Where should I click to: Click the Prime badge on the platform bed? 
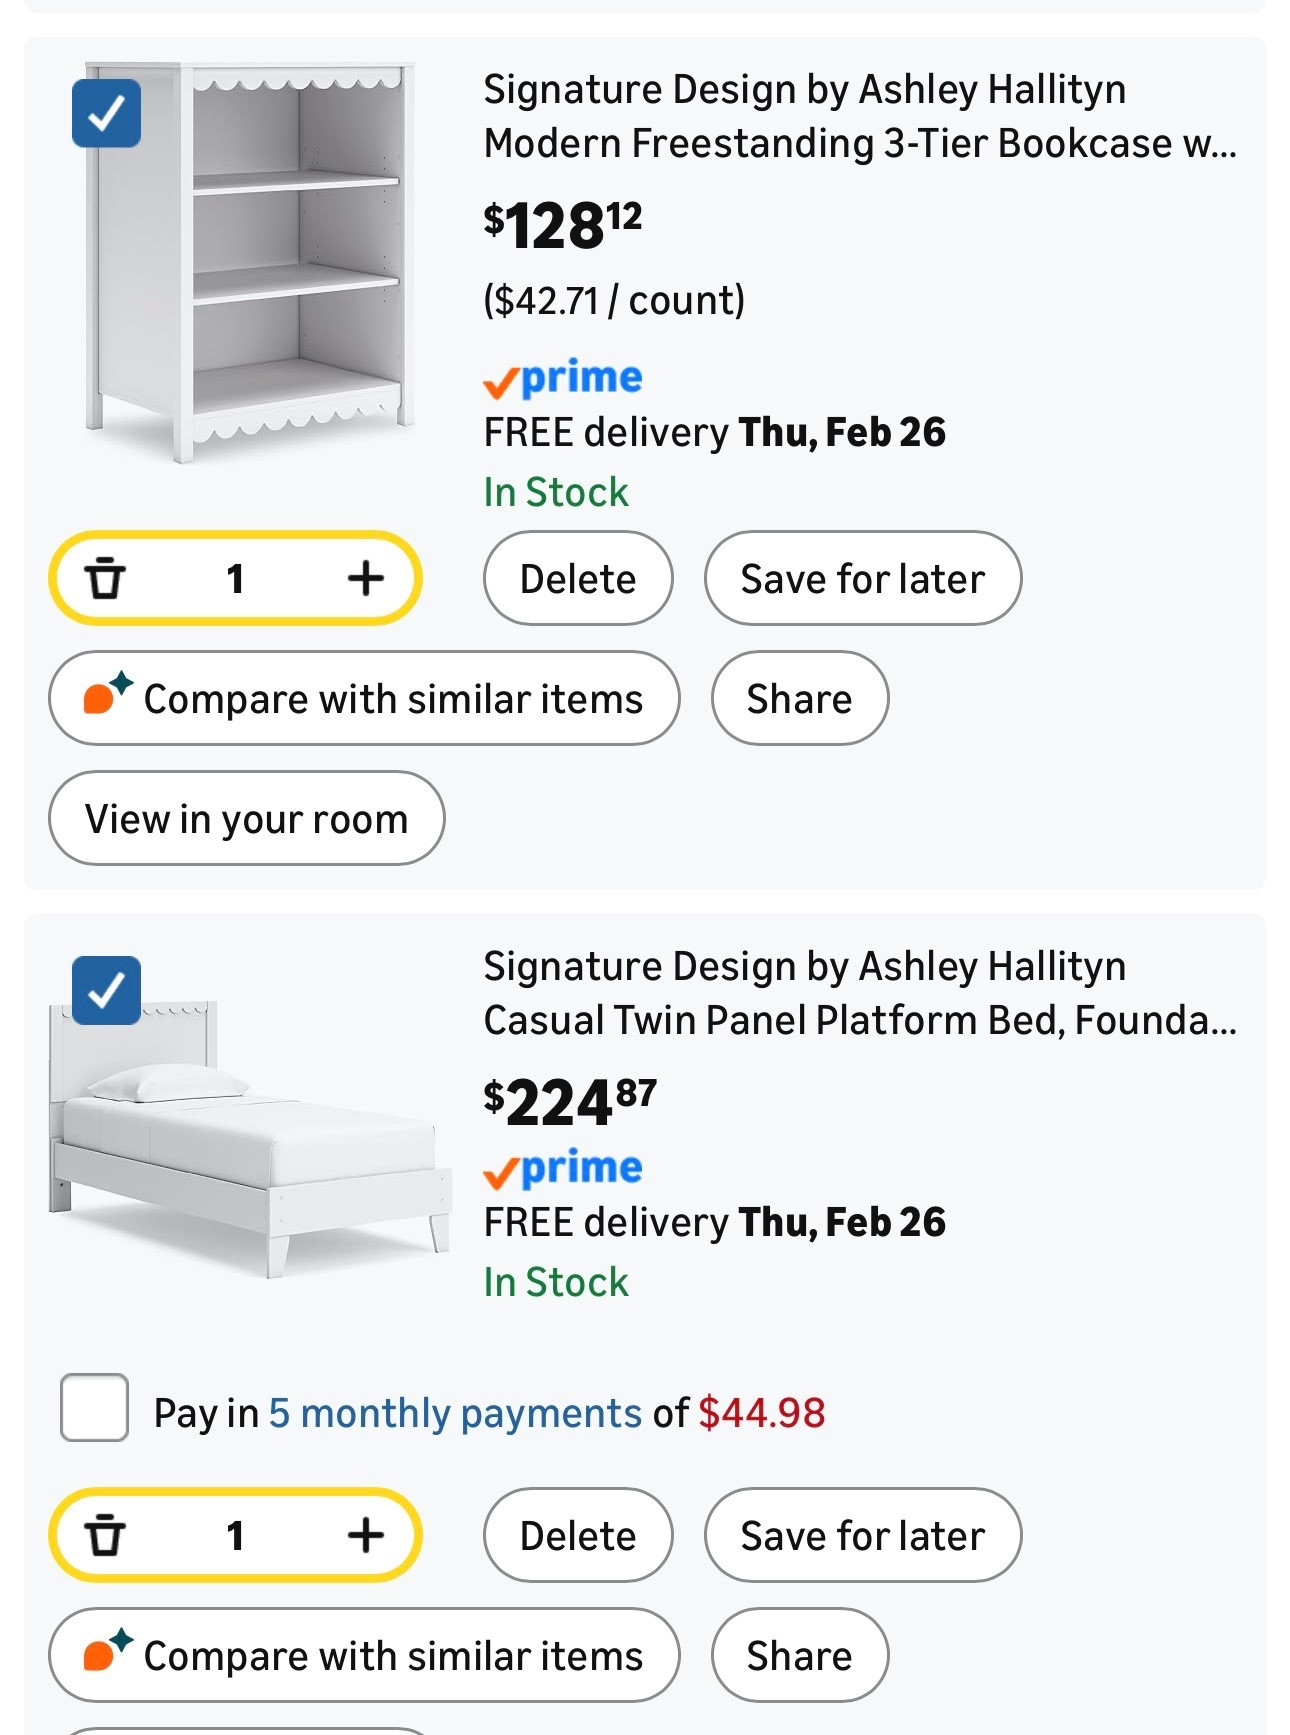tap(563, 1166)
